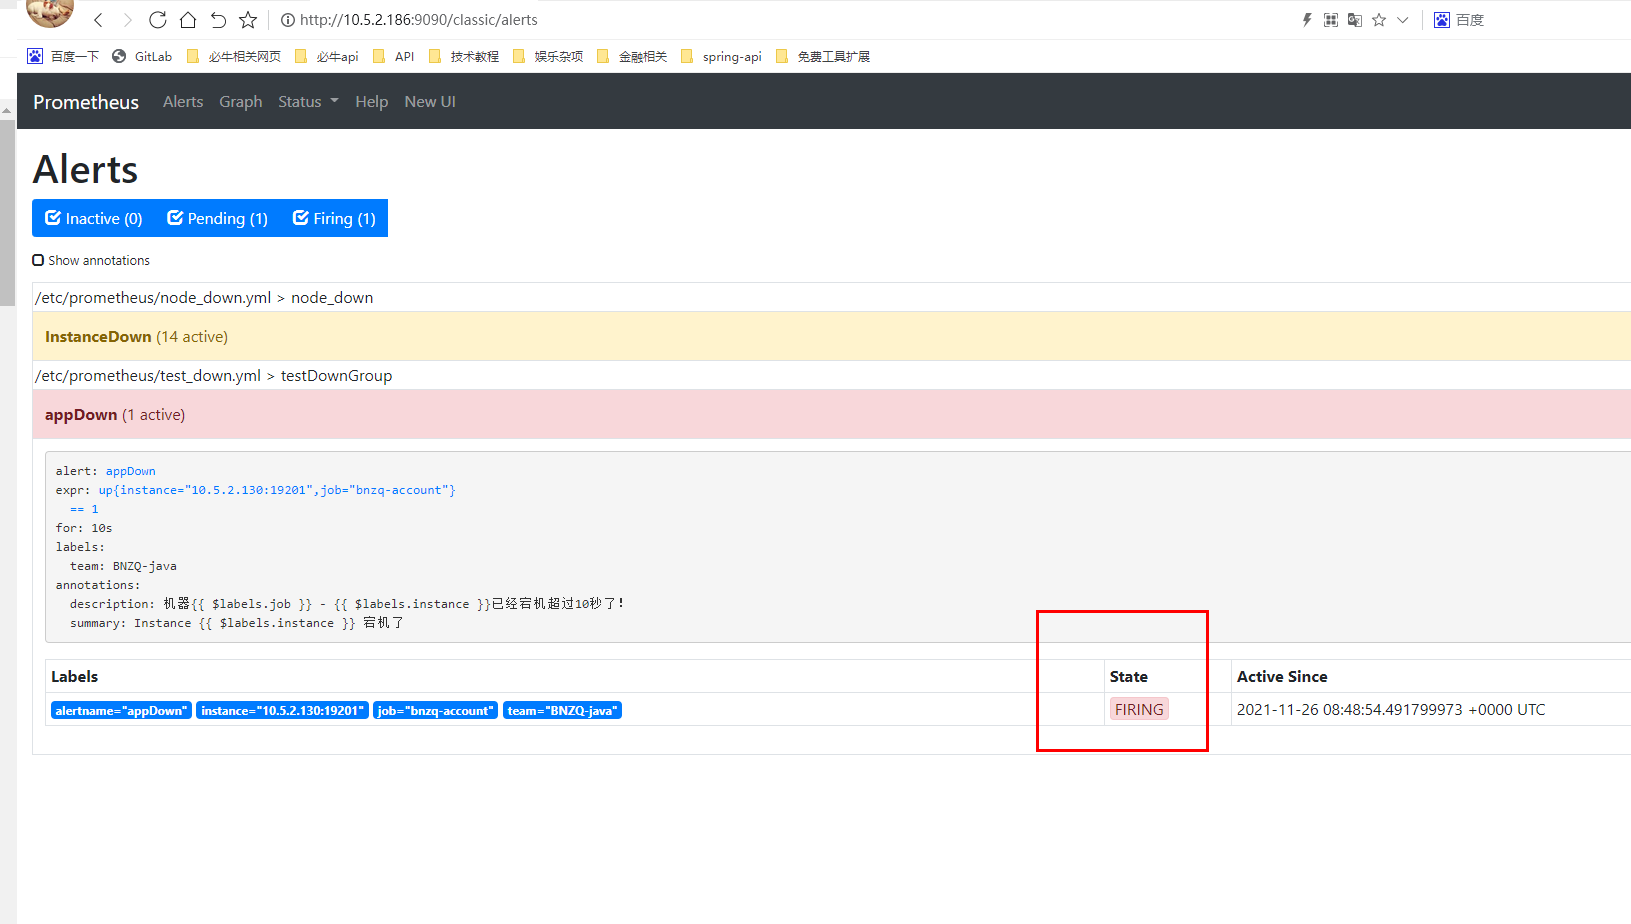The height and width of the screenshot is (924, 1631).
Task: Click the test_down.yml rule file path
Action: 148,376
